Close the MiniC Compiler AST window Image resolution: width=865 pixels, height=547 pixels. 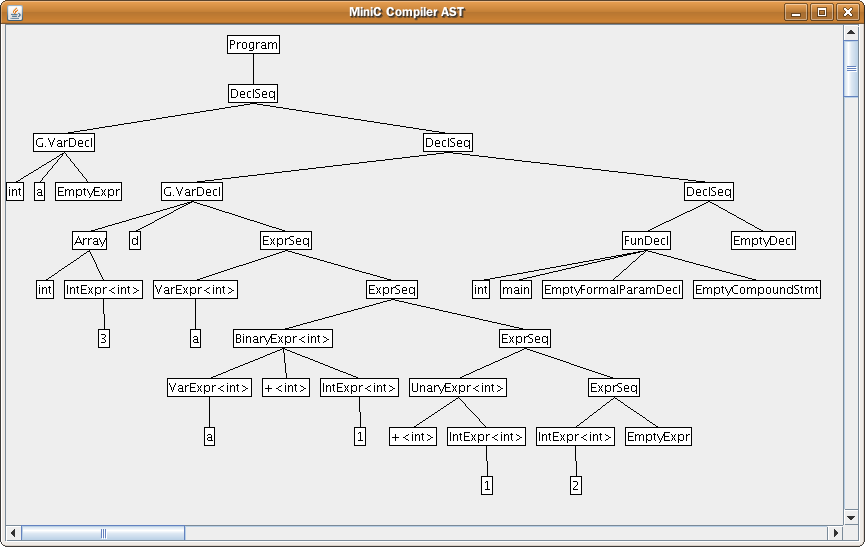846,12
